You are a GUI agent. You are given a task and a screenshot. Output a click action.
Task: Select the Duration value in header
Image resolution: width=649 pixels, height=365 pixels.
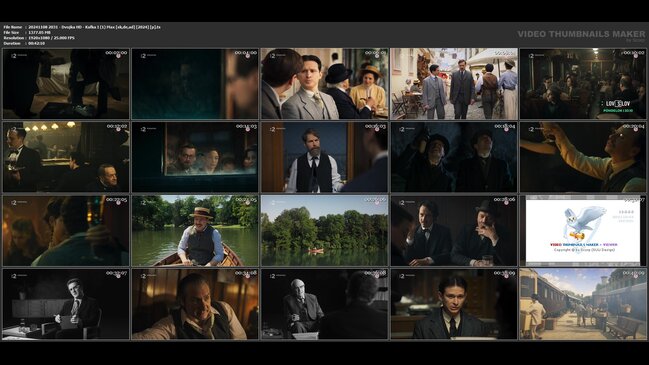coord(36,43)
